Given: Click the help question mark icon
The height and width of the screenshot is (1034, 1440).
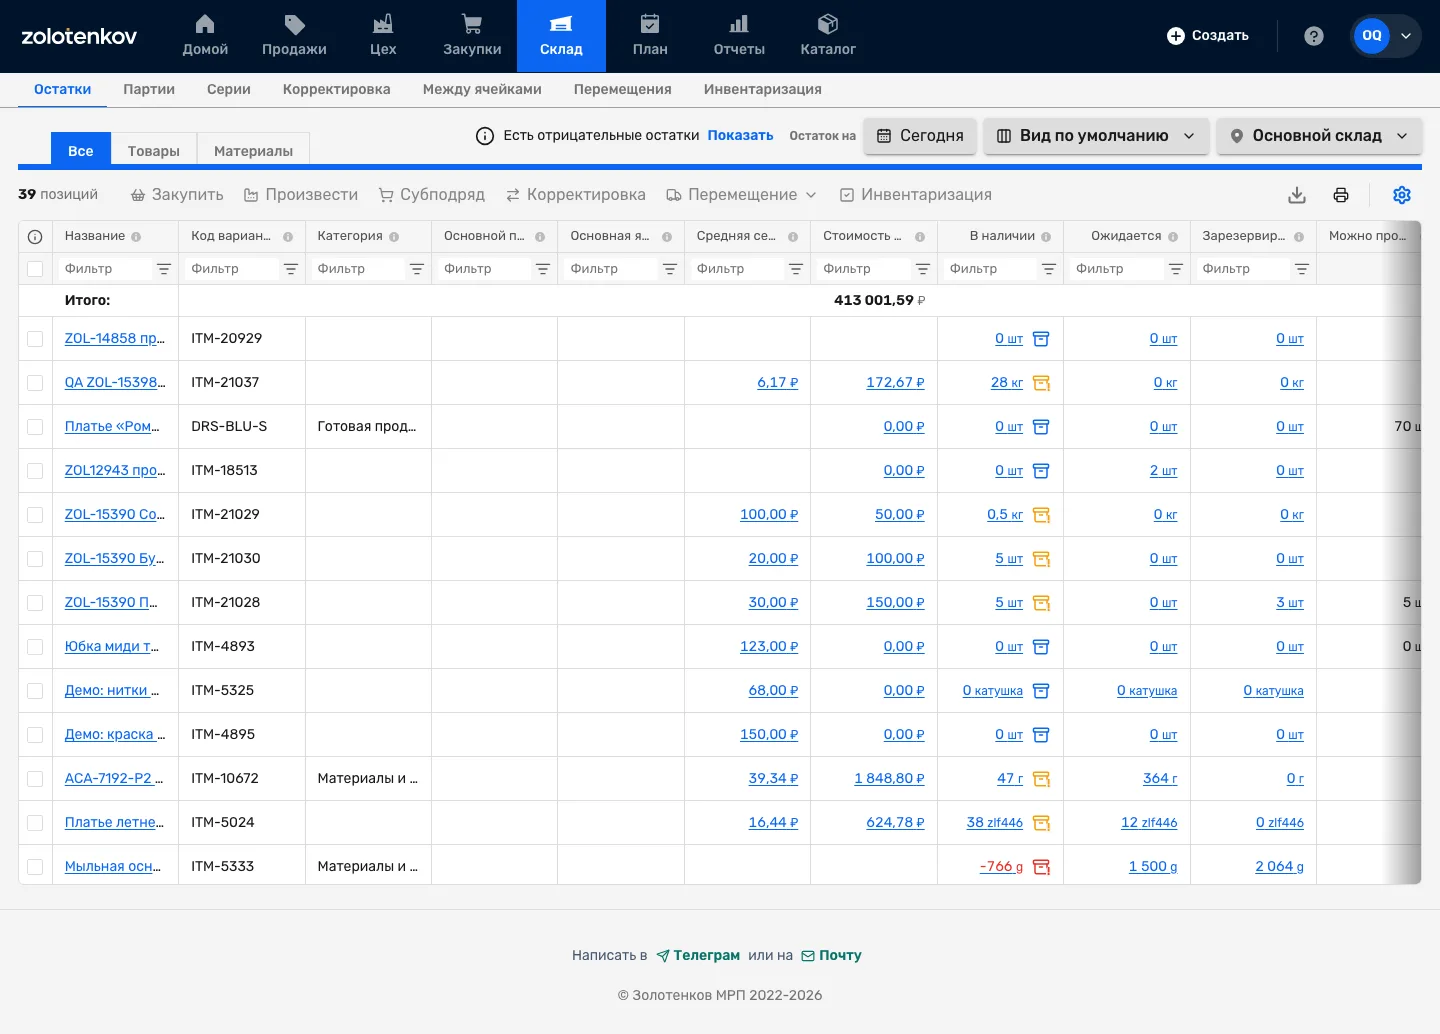Looking at the screenshot, I should coord(1314,36).
